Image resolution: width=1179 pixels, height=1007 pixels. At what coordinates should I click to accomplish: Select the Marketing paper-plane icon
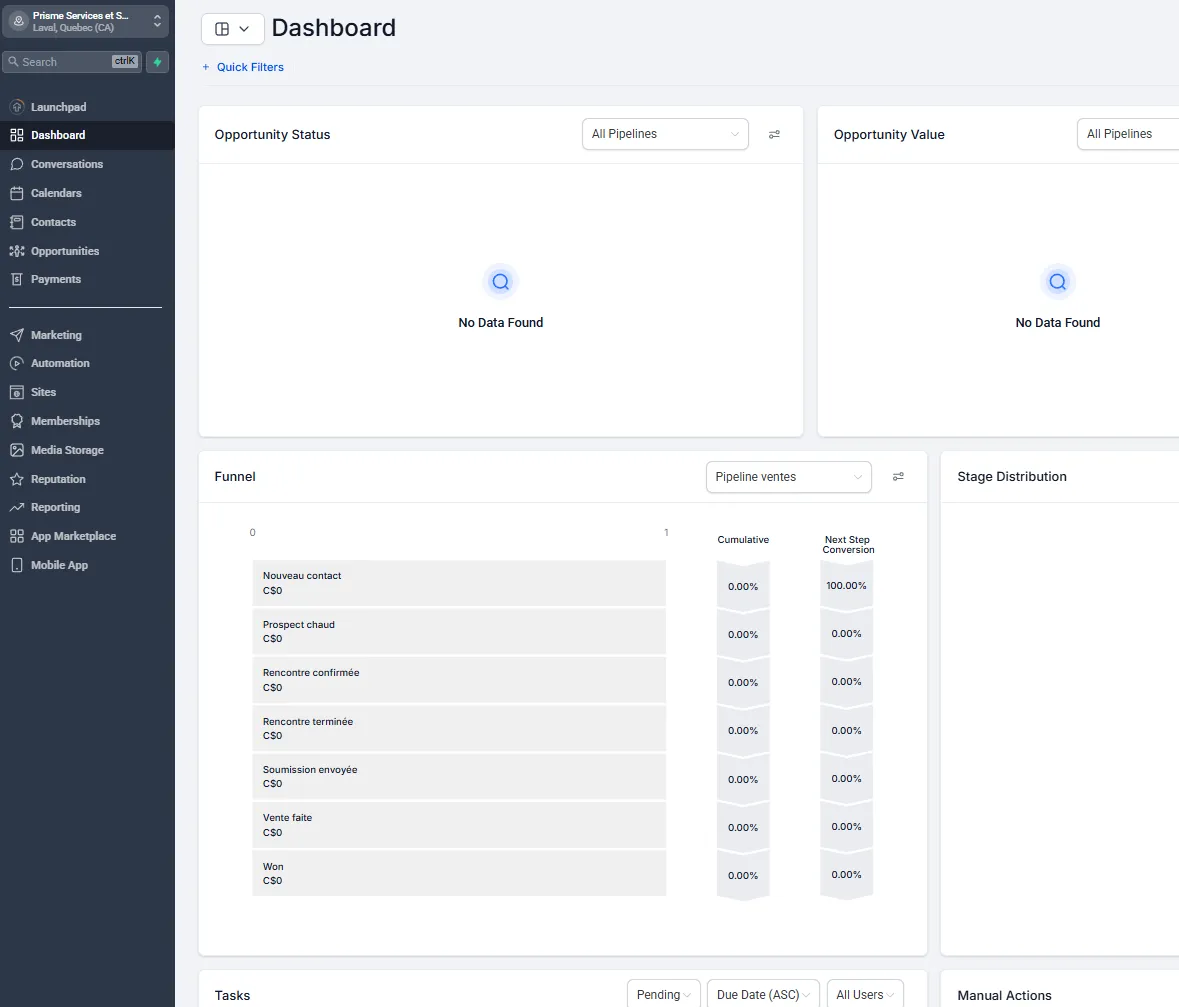[x=19, y=334]
